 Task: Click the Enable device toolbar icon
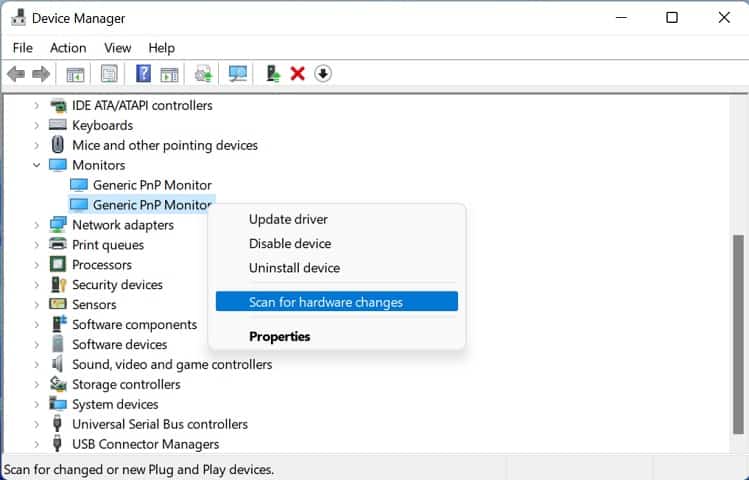coord(273,74)
